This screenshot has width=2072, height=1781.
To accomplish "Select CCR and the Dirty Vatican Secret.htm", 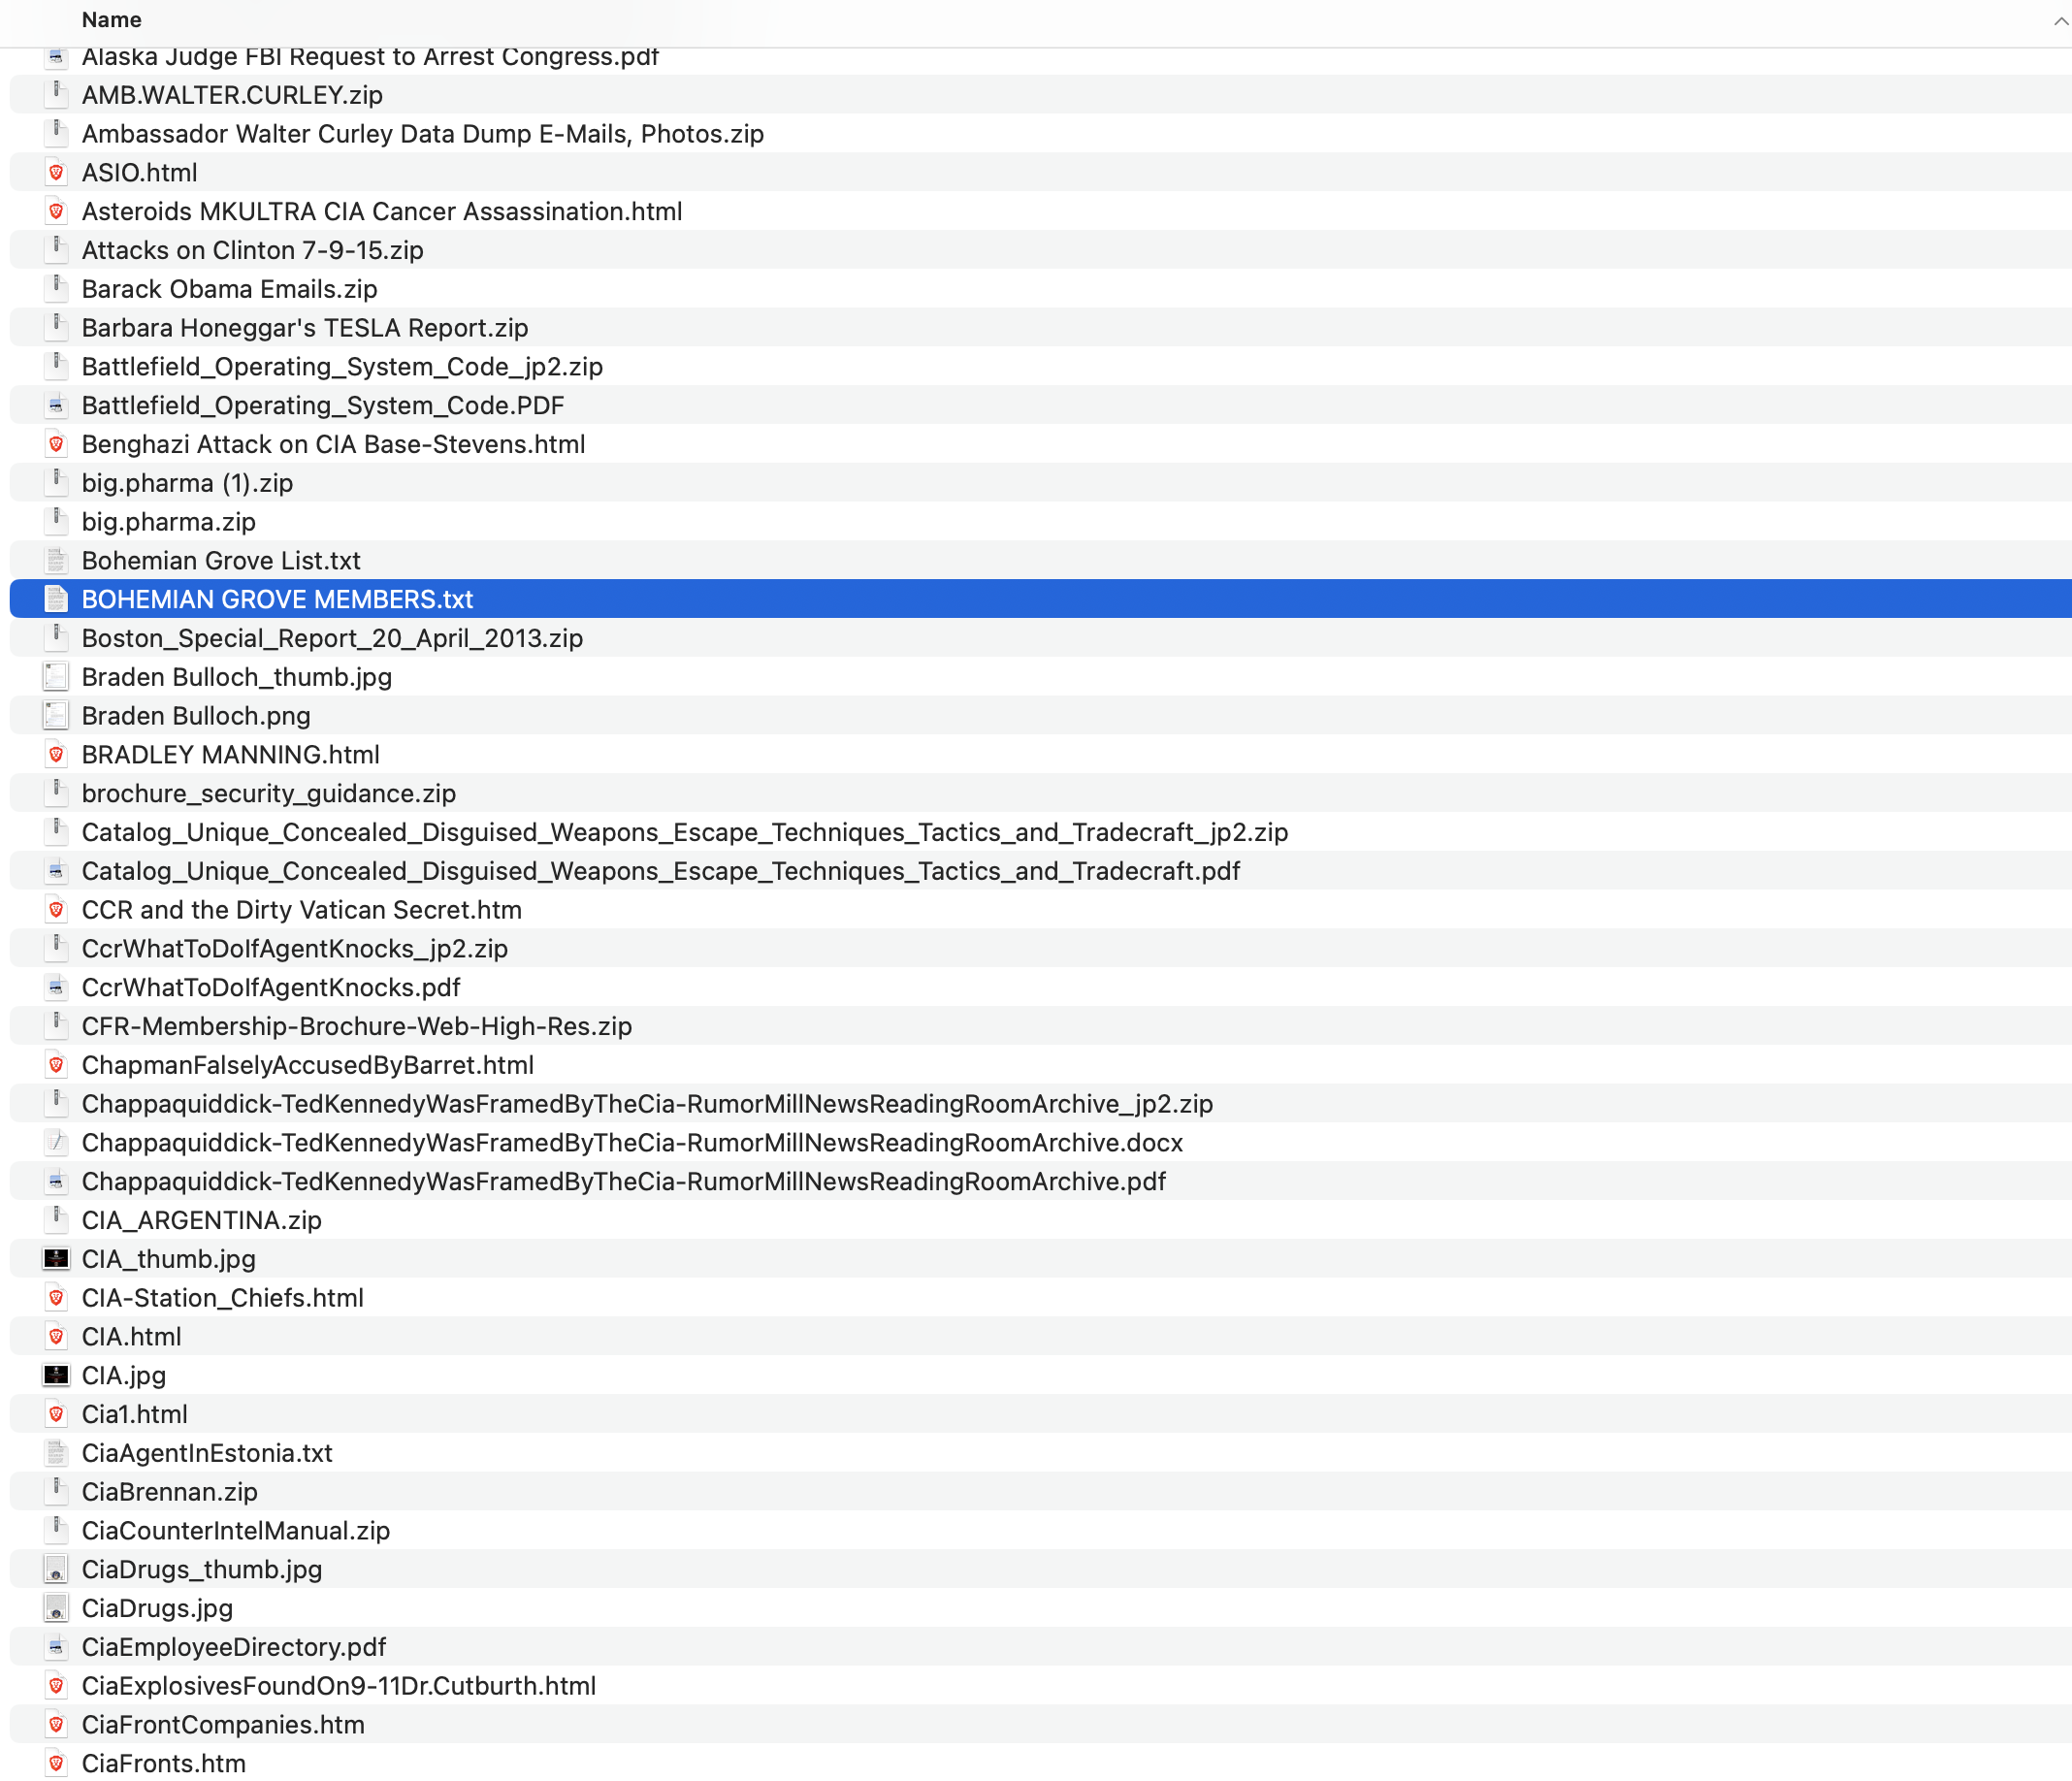I will point(301,910).
